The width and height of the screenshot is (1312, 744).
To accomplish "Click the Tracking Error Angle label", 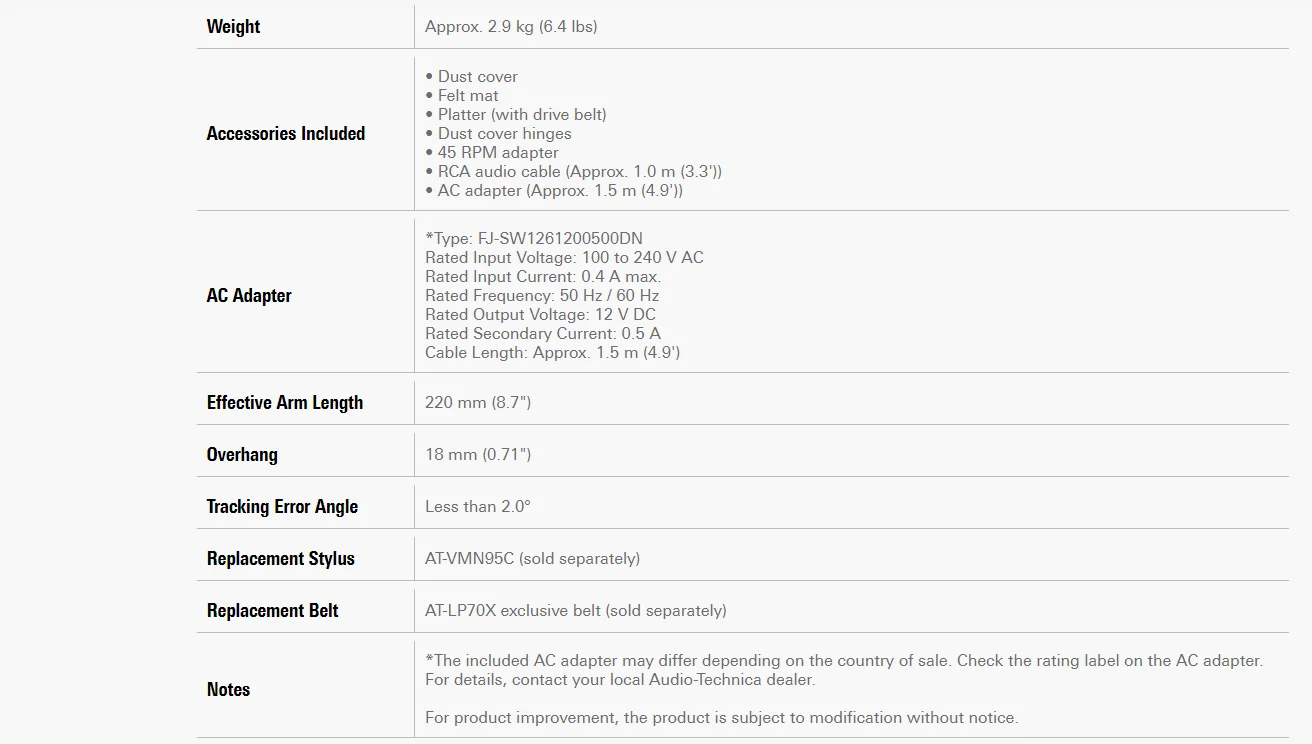I will click(x=282, y=507).
